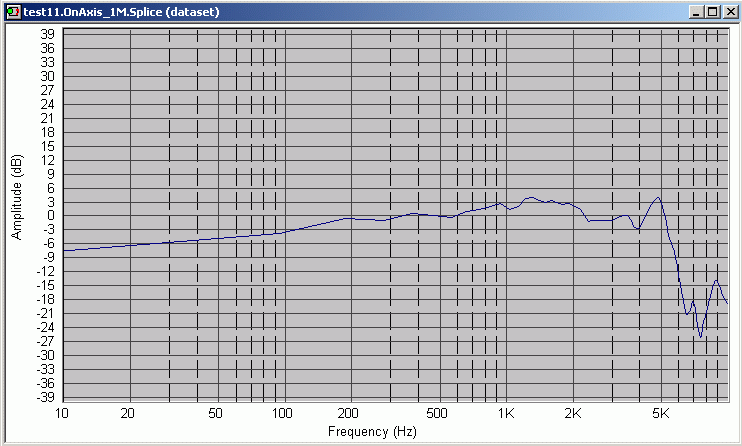Click the -30 amplitude tick label
The width and height of the screenshot is (742, 446).
point(45,355)
